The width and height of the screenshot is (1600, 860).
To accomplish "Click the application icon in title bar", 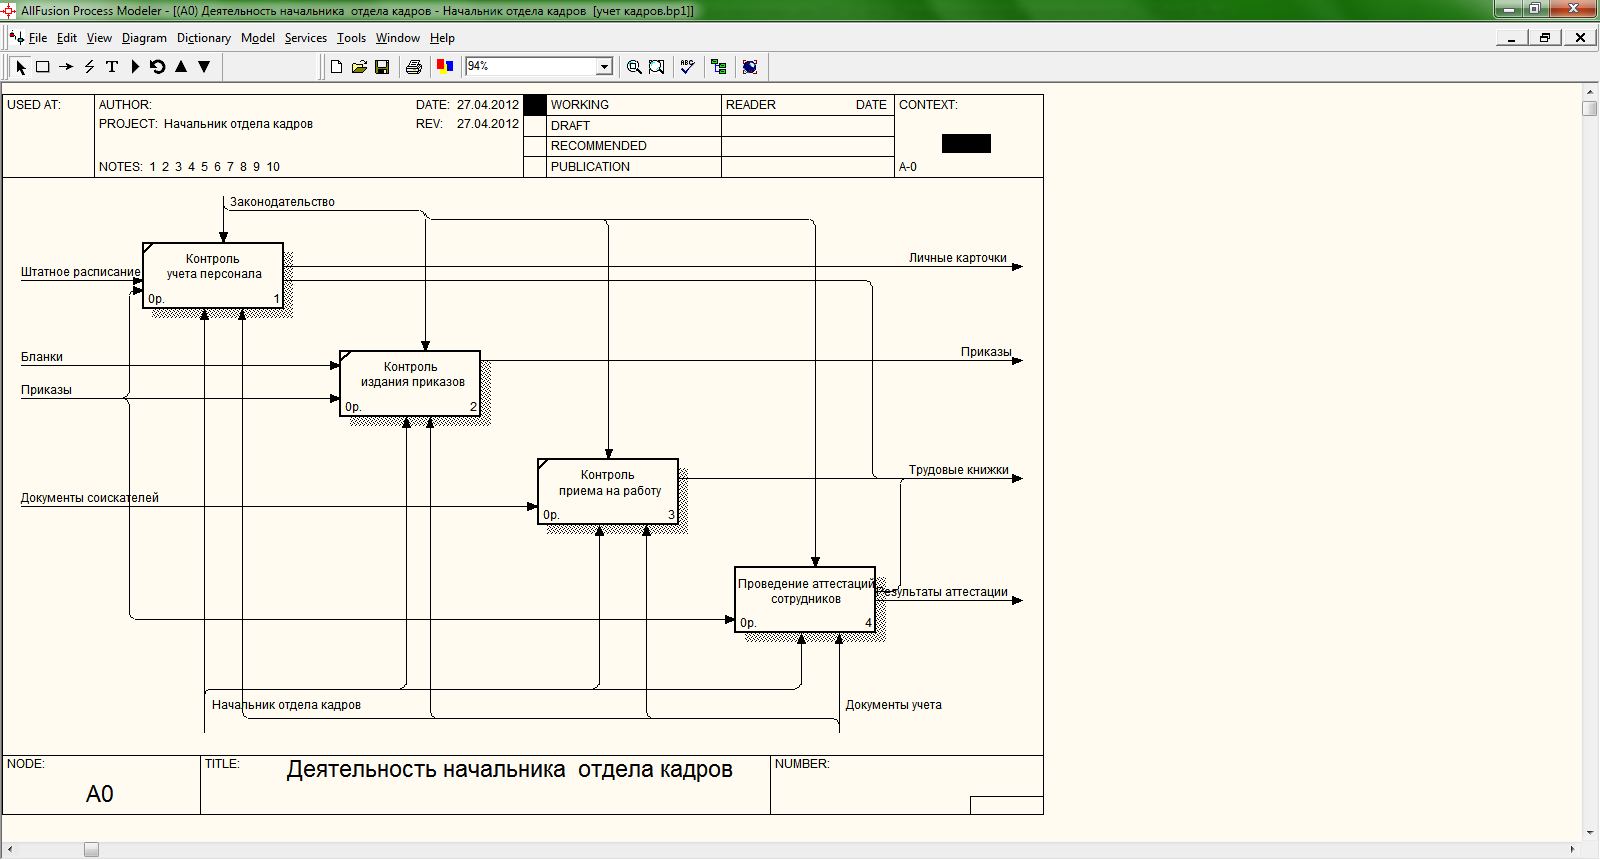I will (x=9, y=10).
